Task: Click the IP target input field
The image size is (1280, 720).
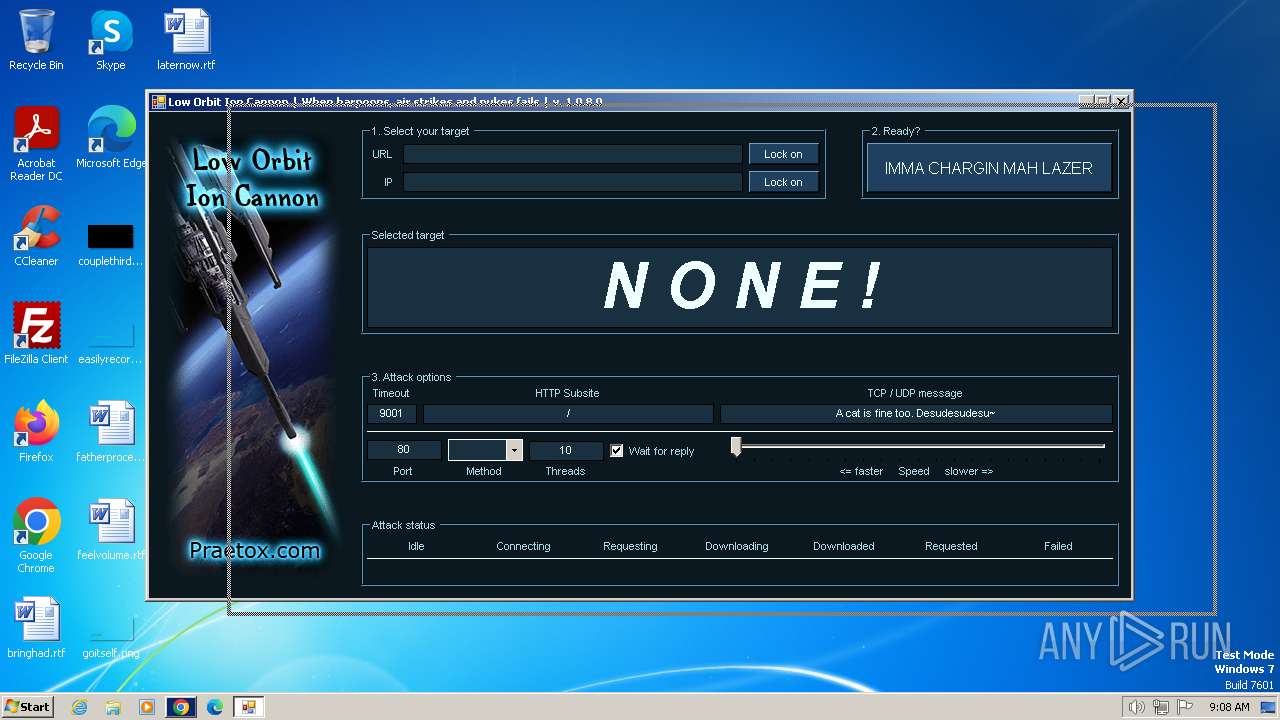Action: [x=572, y=182]
